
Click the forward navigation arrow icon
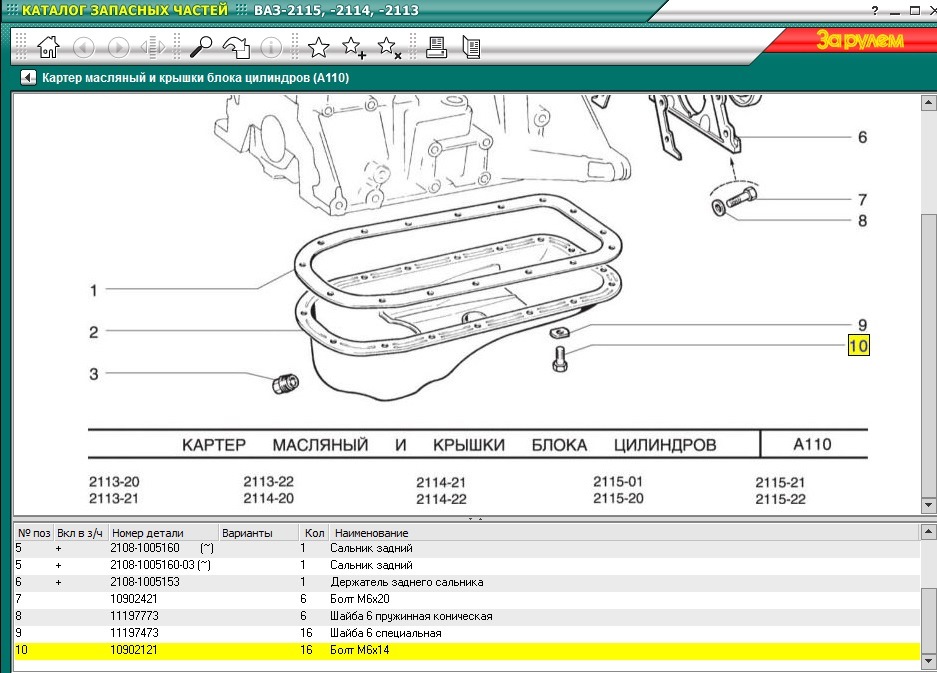(x=118, y=47)
